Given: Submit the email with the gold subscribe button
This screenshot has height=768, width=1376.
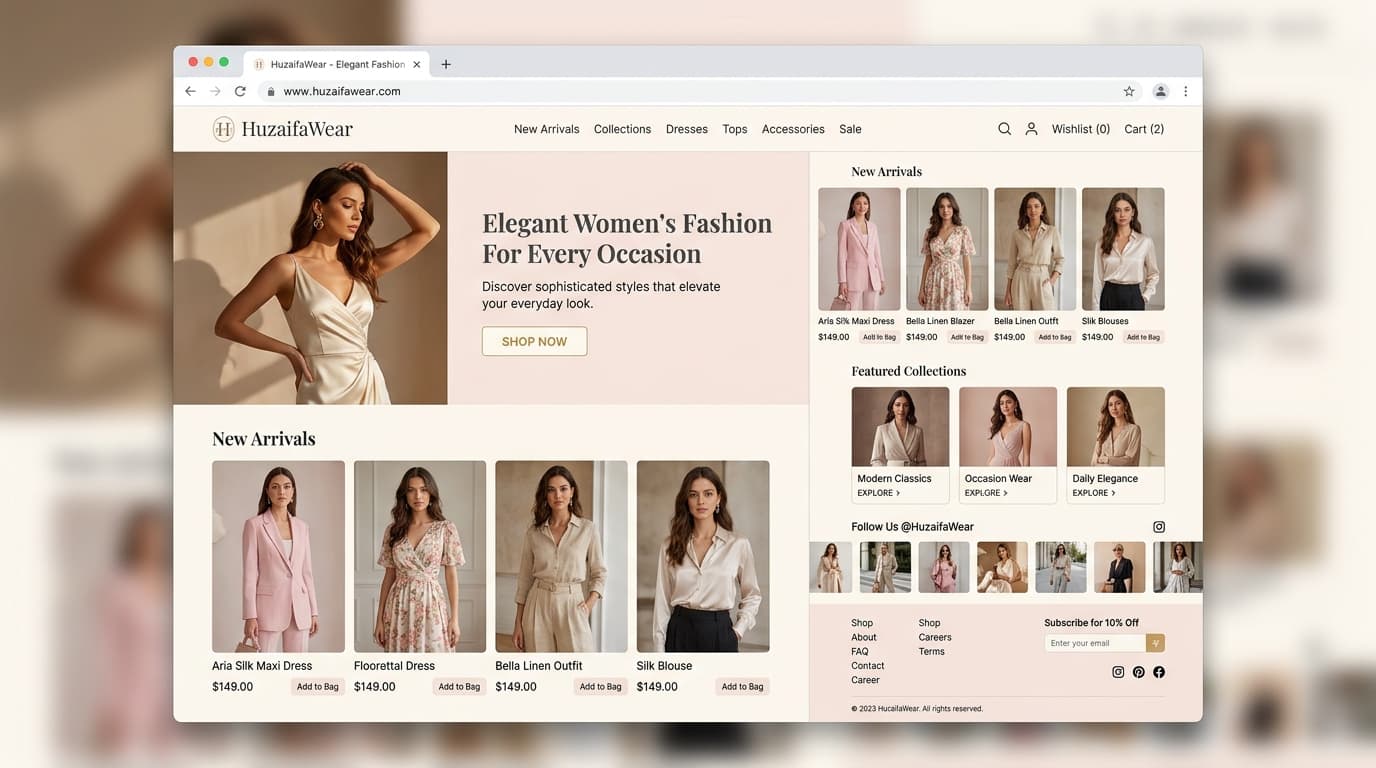Looking at the screenshot, I should pyautogui.click(x=1156, y=643).
